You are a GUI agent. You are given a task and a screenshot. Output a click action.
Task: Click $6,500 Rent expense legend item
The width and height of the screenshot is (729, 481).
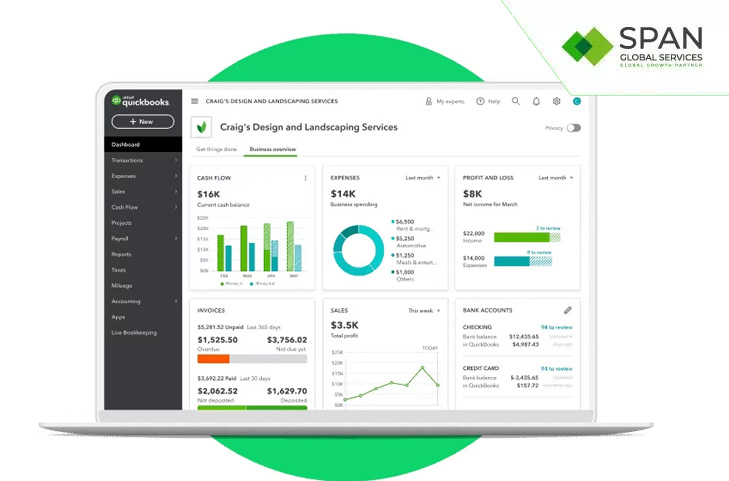click(x=412, y=225)
